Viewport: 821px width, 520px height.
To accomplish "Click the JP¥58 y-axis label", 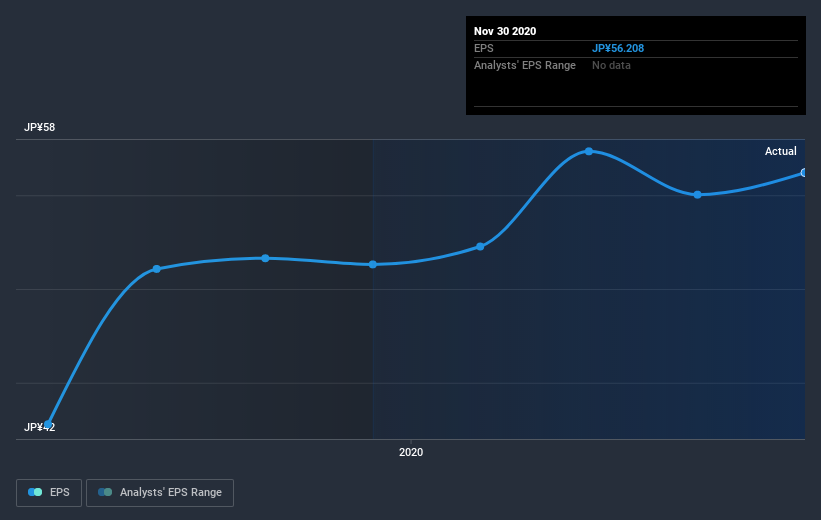I will pos(39,127).
